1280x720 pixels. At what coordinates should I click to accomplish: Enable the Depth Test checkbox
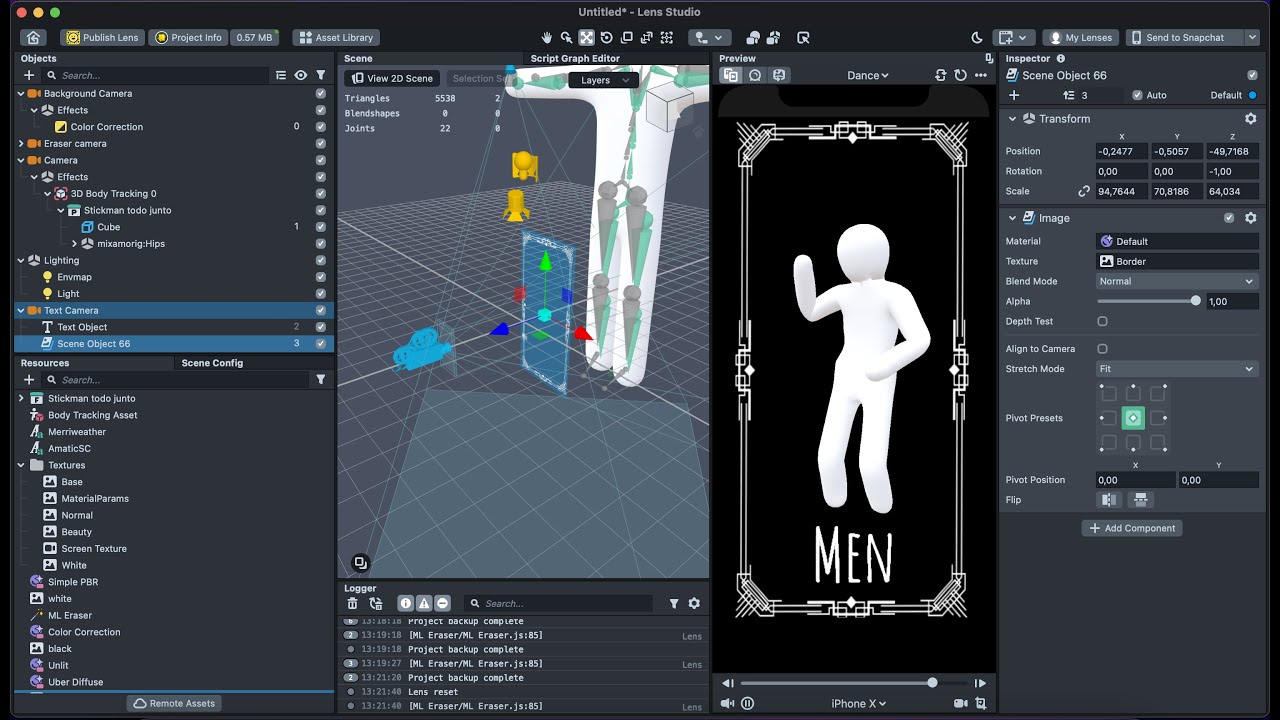pyautogui.click(x=1102, y=321)
